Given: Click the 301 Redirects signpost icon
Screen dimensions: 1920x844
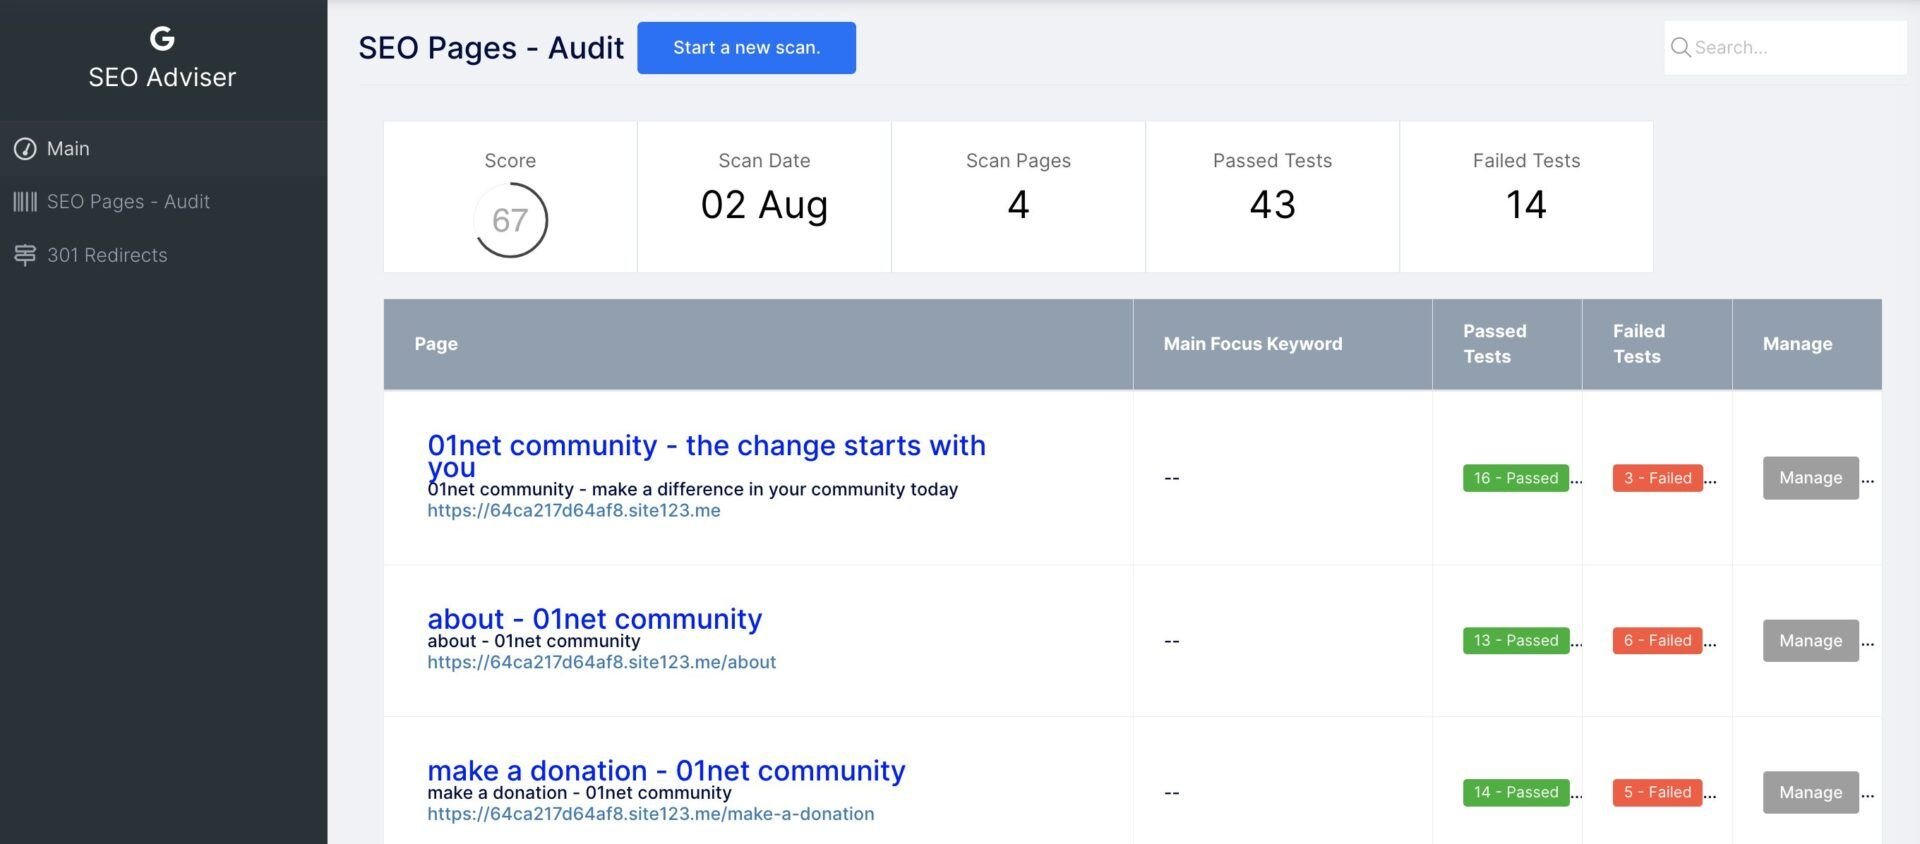Looking at the screenshot, I should 25,255.
